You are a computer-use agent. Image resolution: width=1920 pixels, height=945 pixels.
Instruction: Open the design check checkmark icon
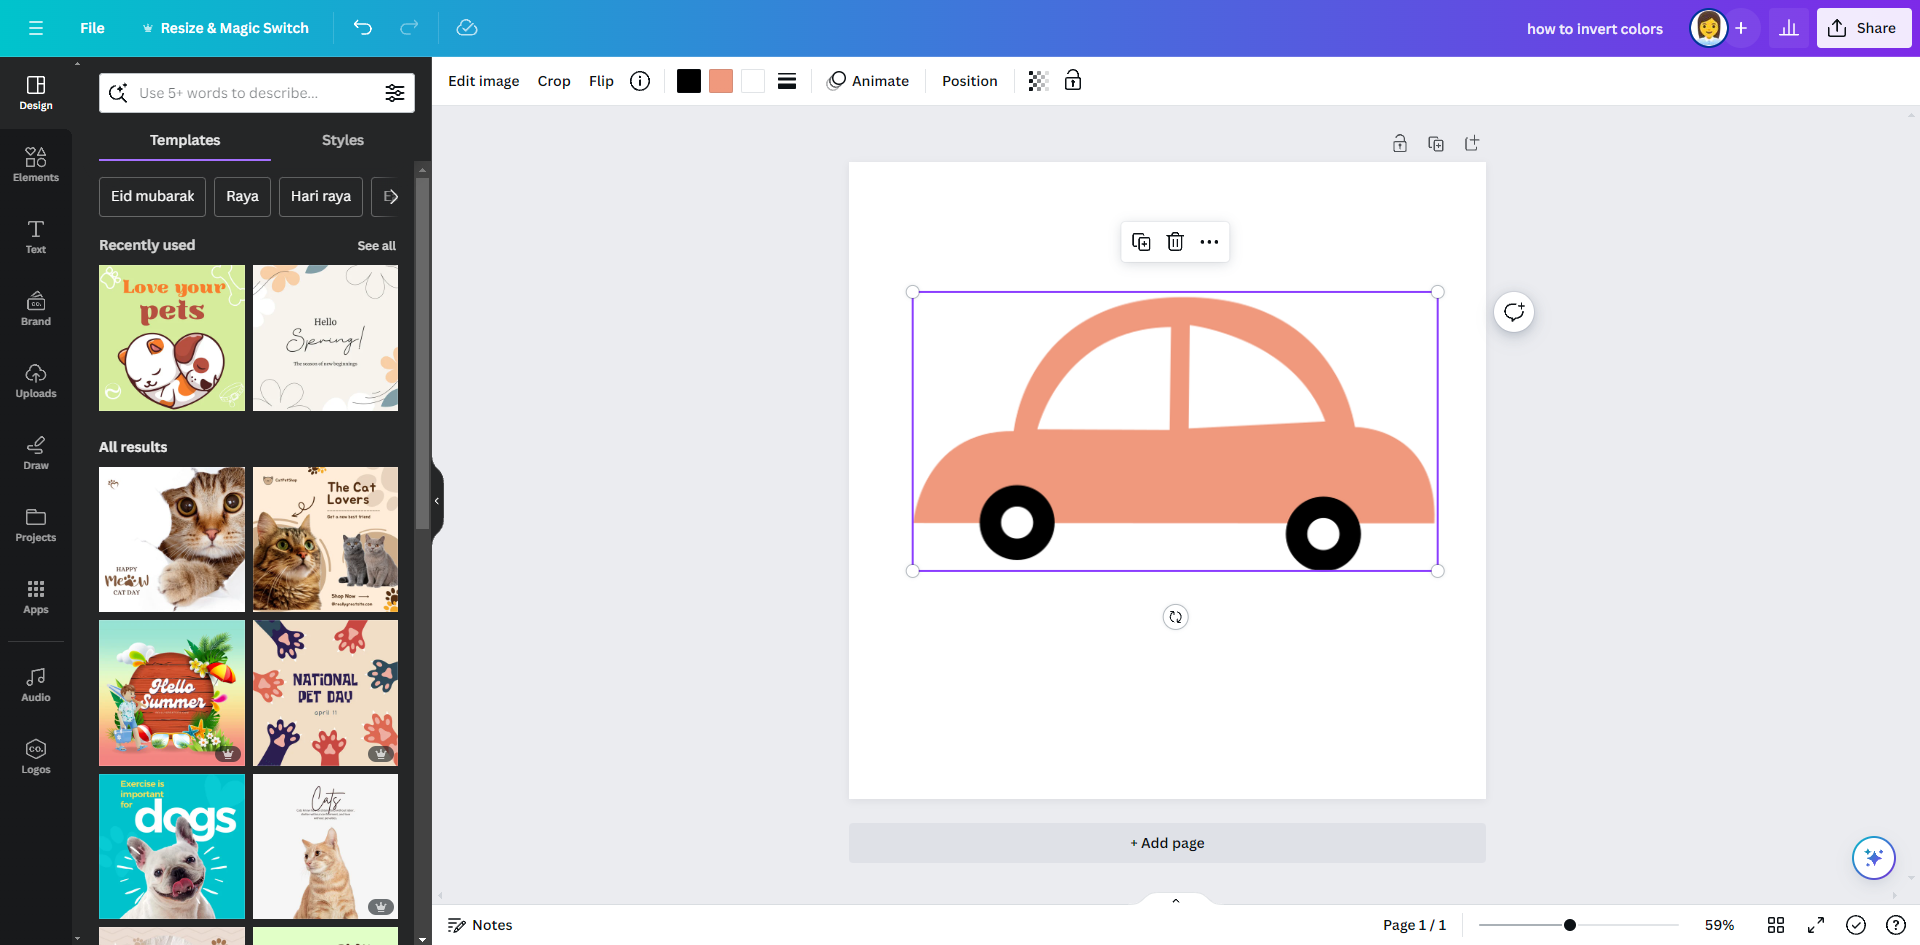pos(1856,925)
